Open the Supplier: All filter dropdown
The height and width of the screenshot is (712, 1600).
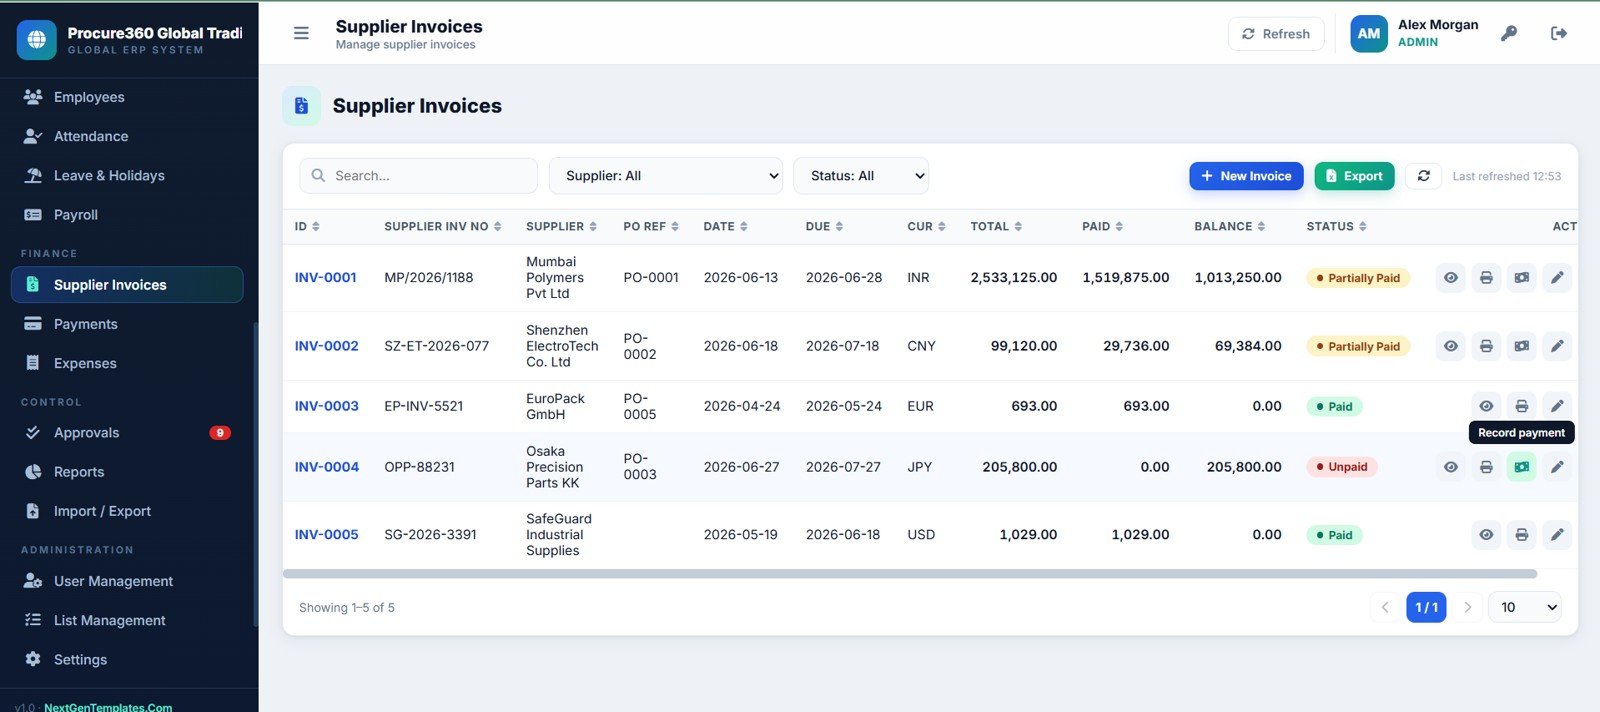[666, 176]
